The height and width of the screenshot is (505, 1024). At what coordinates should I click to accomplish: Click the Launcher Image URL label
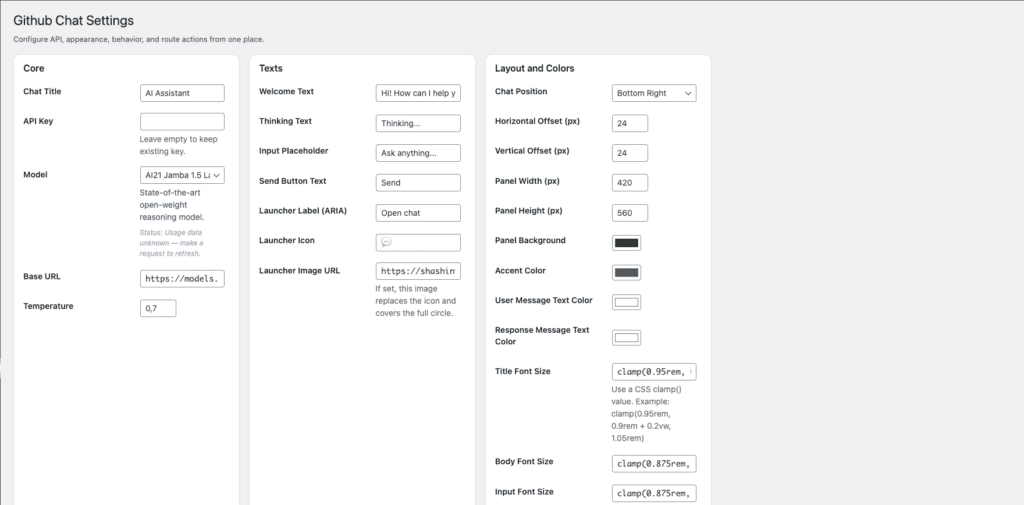299,270
